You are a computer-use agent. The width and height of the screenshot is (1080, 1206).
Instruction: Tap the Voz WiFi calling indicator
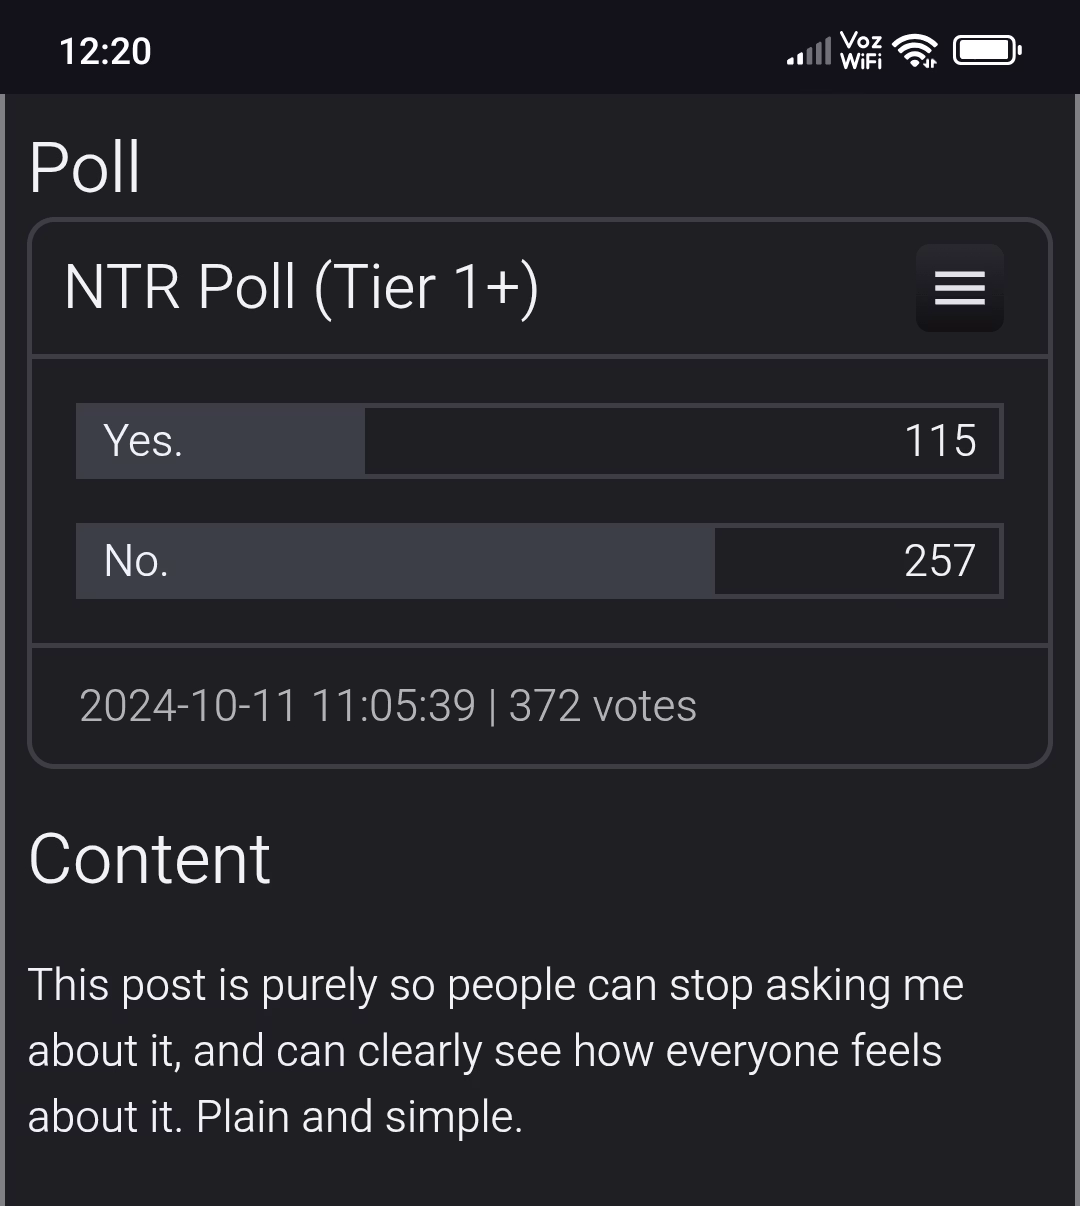(861, 50)
